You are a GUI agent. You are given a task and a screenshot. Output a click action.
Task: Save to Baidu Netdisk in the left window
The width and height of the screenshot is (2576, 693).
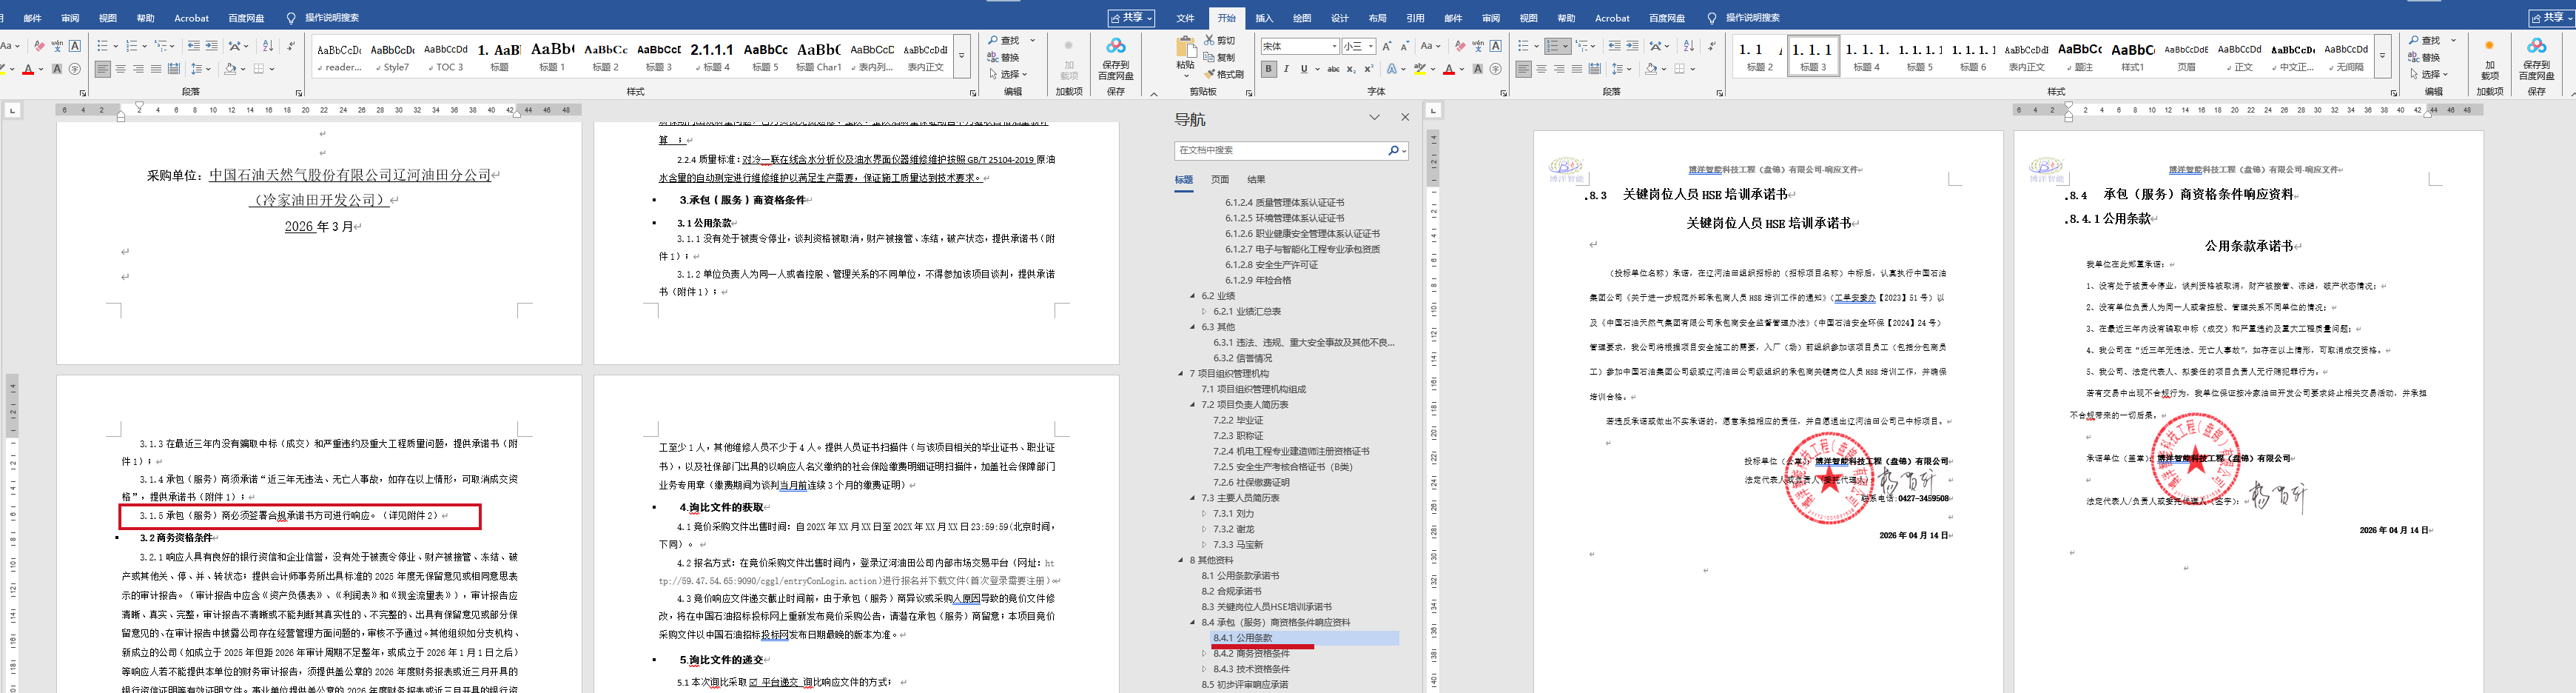tap(1116, 59)
